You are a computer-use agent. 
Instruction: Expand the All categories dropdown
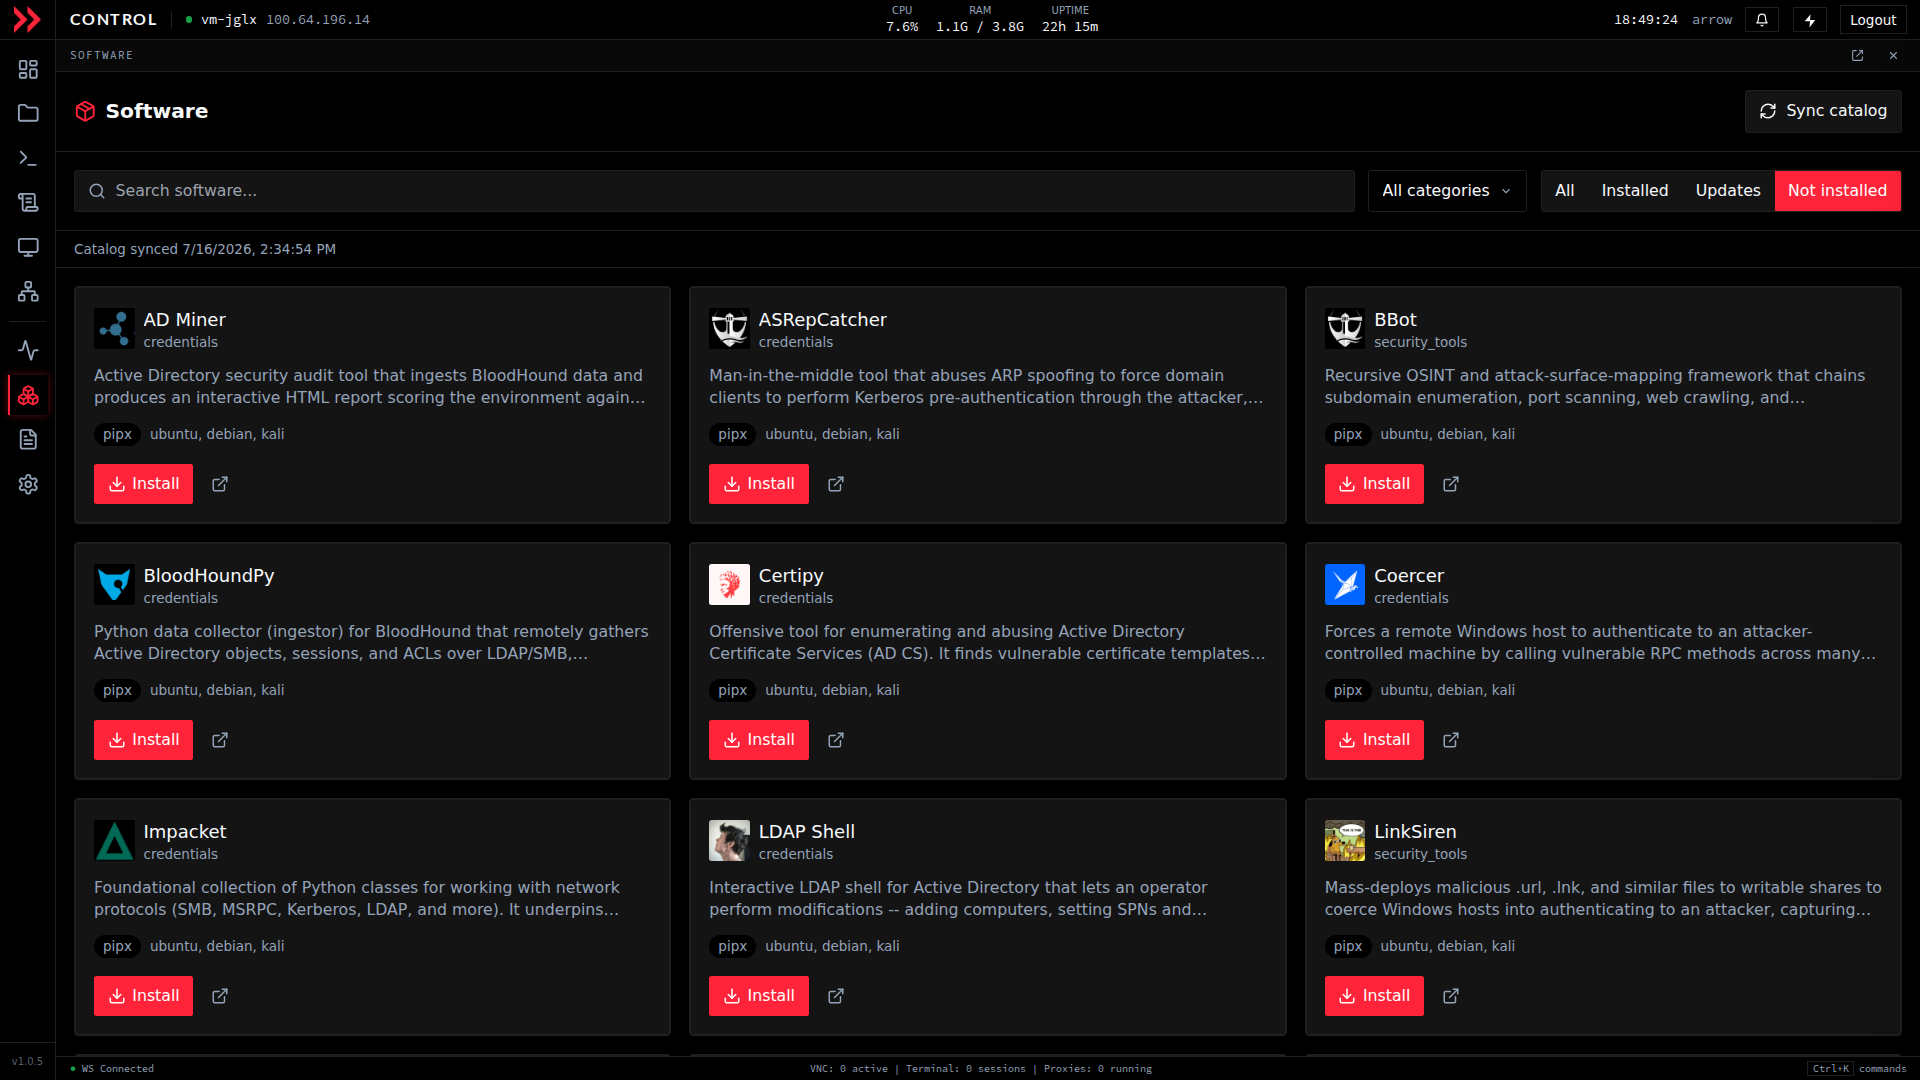coord(1447,191)
